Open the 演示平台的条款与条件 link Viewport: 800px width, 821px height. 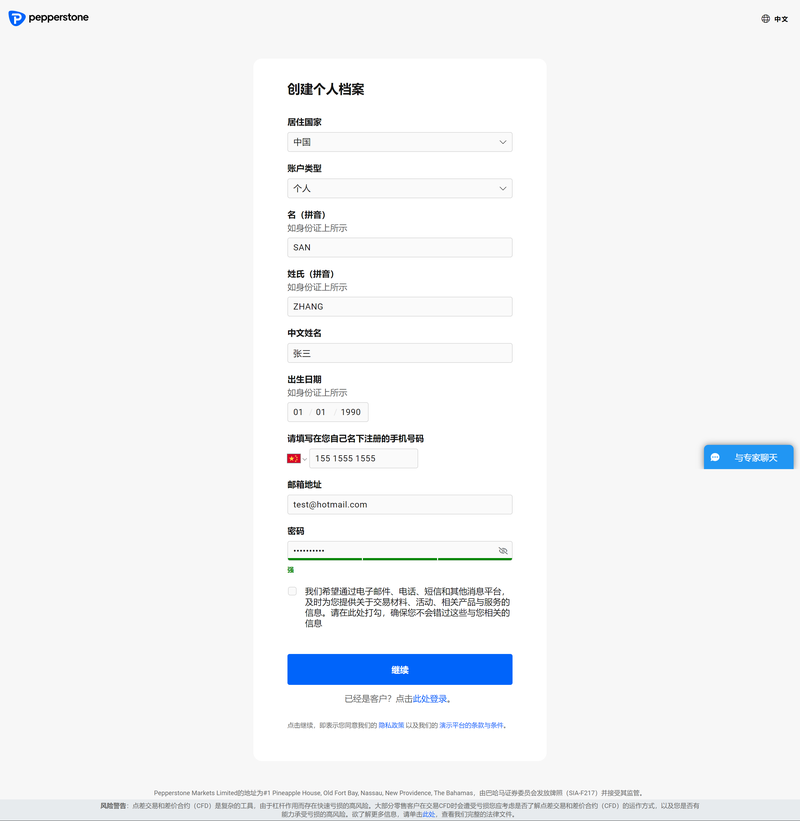pyautogui.click(x=478, y=725)
